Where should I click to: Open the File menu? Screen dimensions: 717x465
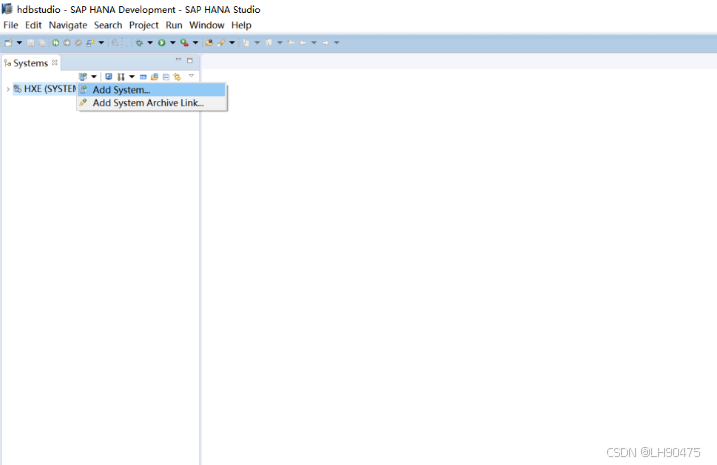(x=11, y=25)
